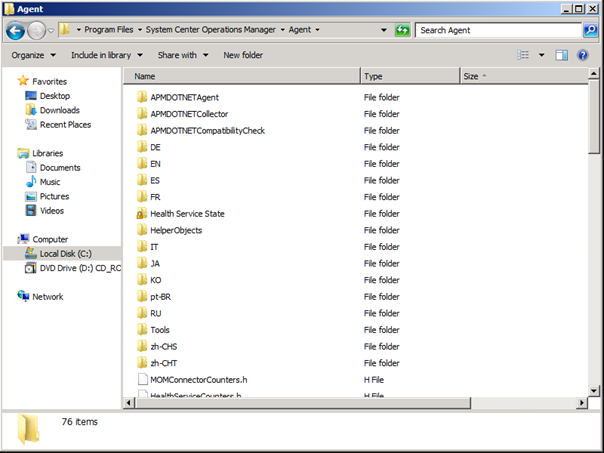Expand the arrow after System Center Operations Manager
604x453 pixels.
click(282, 30)
